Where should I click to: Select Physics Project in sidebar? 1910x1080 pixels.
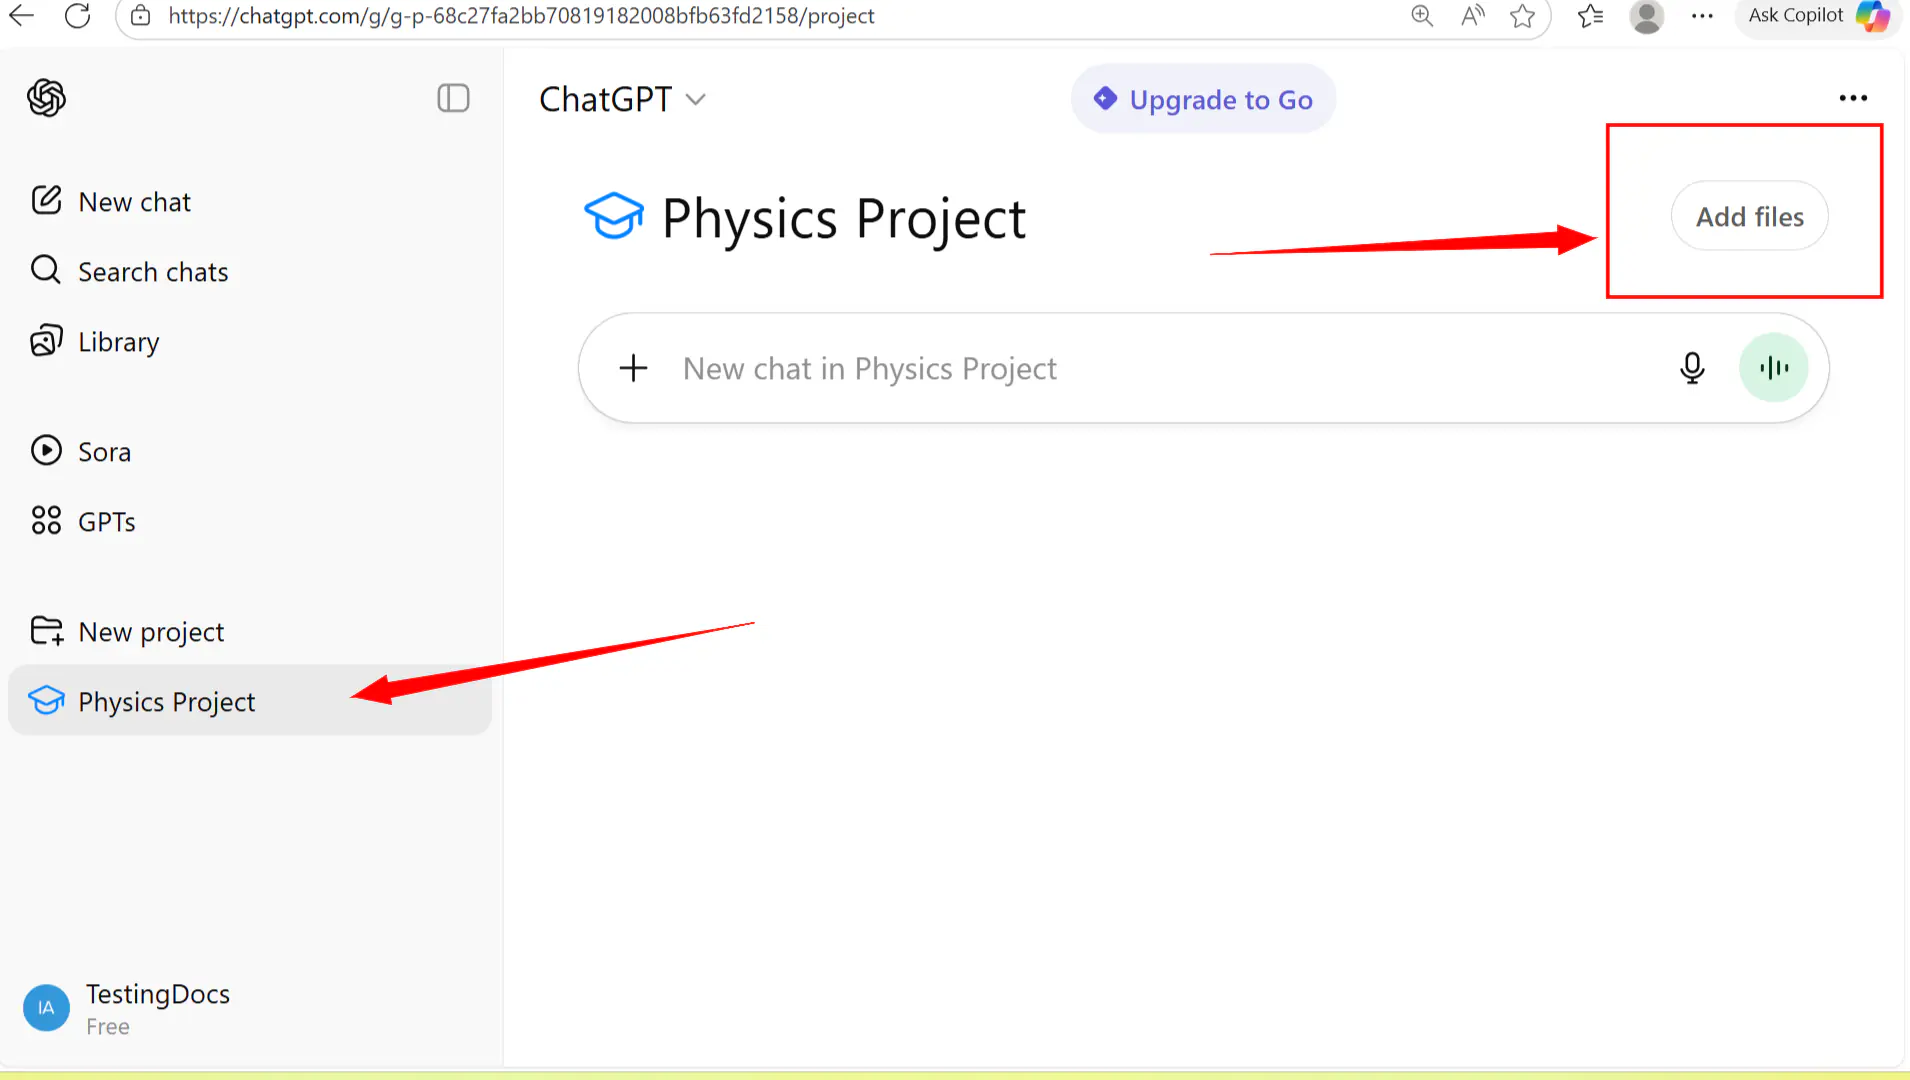[x=249, y=700]
